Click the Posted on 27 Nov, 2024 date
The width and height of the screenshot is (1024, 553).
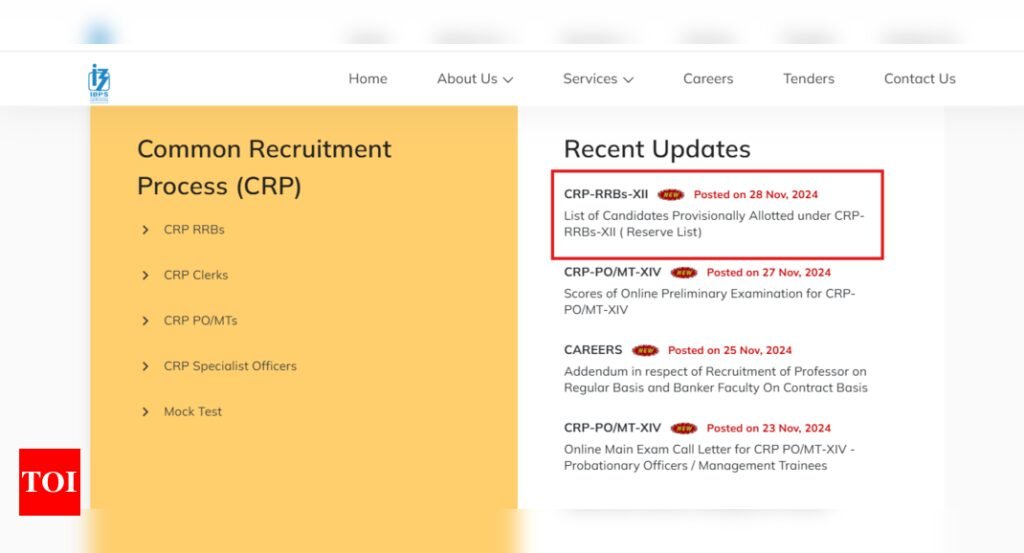[x=769, y=272]
